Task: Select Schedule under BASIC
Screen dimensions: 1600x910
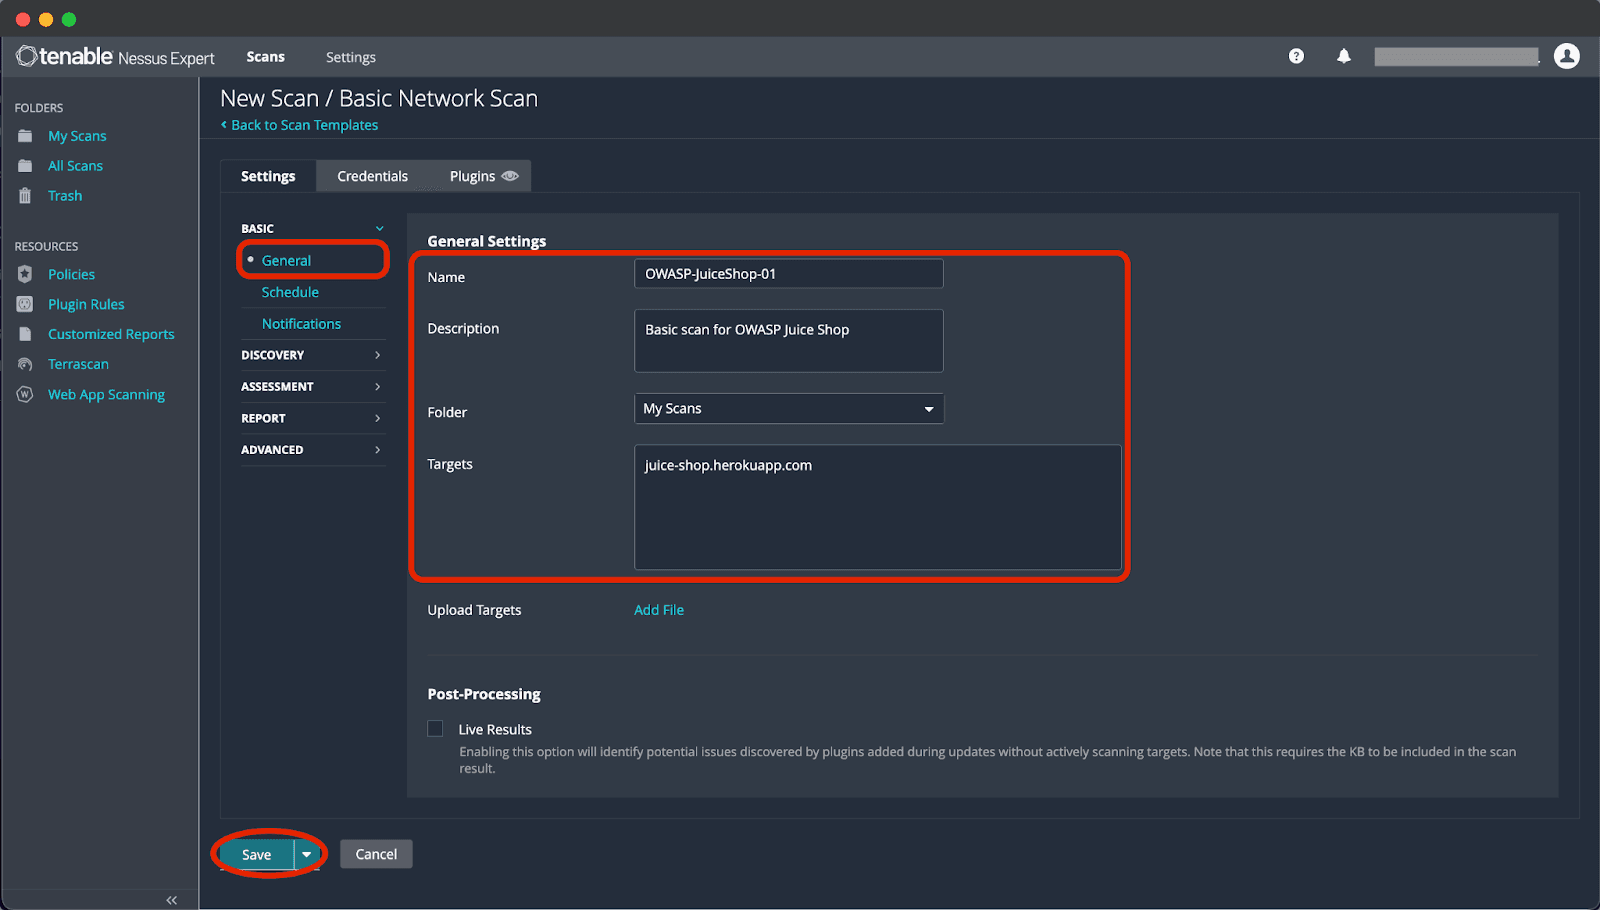Action: coord(290,292)
